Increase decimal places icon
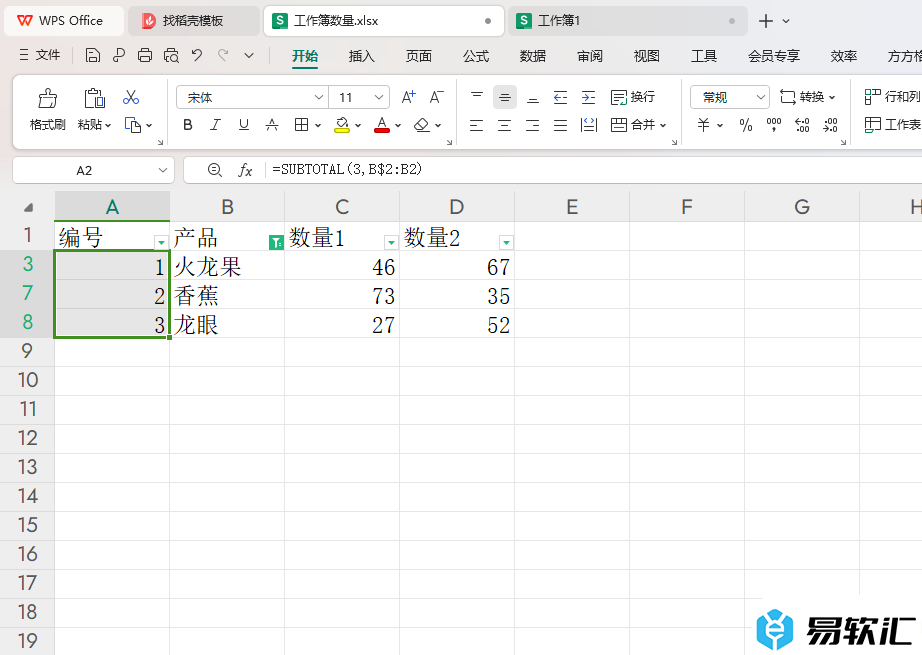The width and height of the screenshot is (922, 655). [x=802, y=125]
